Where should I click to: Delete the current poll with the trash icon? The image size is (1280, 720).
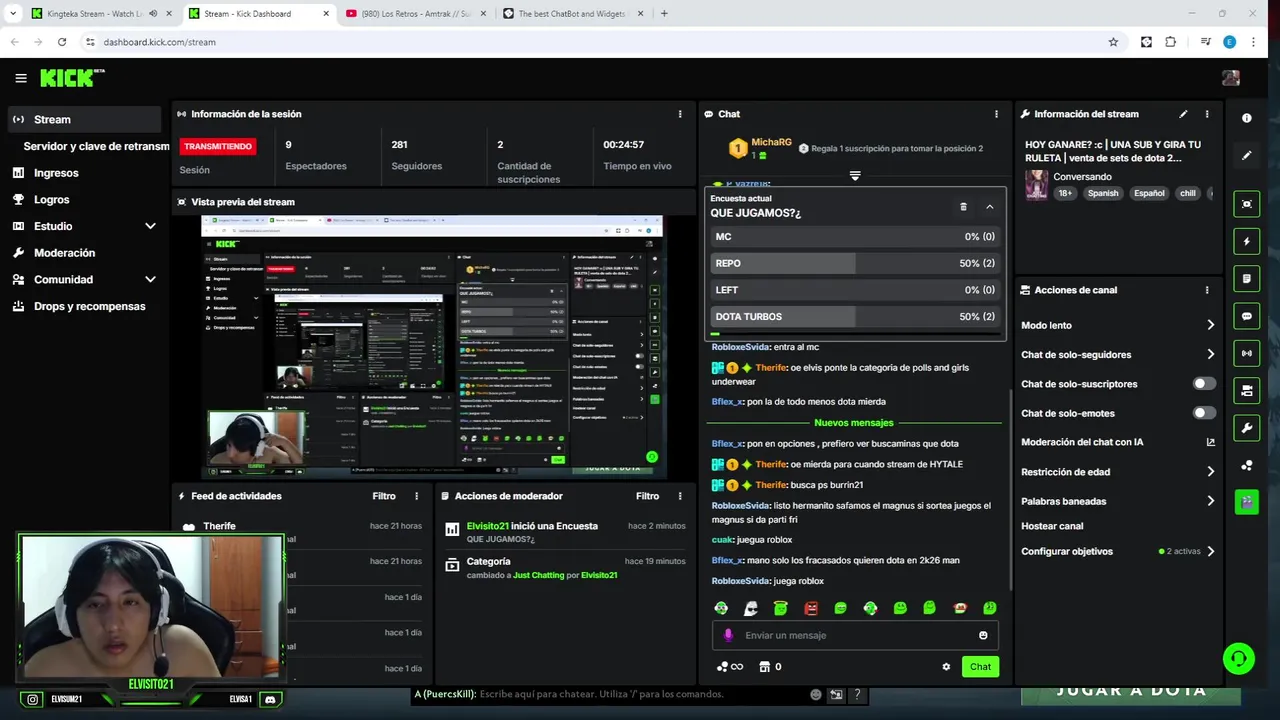[x=963, y=206]
